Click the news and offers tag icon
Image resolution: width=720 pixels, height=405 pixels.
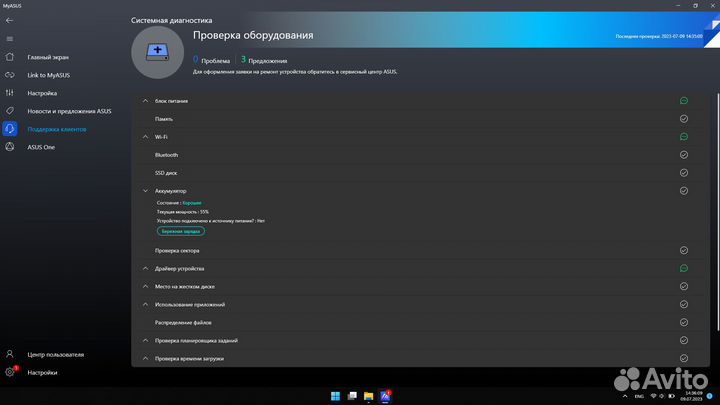tap(10, 111)
